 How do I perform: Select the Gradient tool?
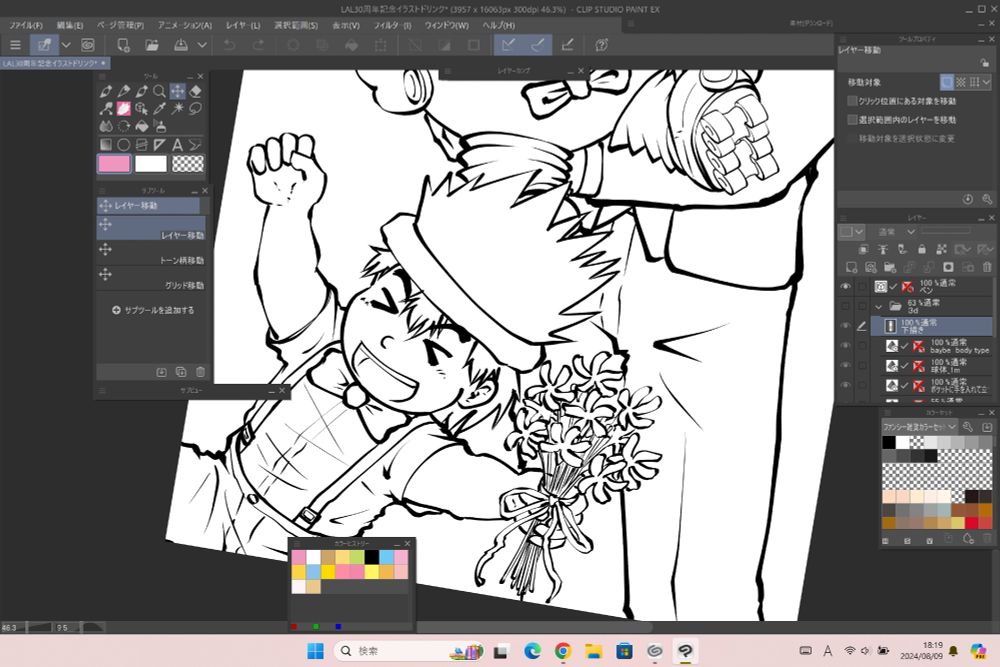[106, 145]
